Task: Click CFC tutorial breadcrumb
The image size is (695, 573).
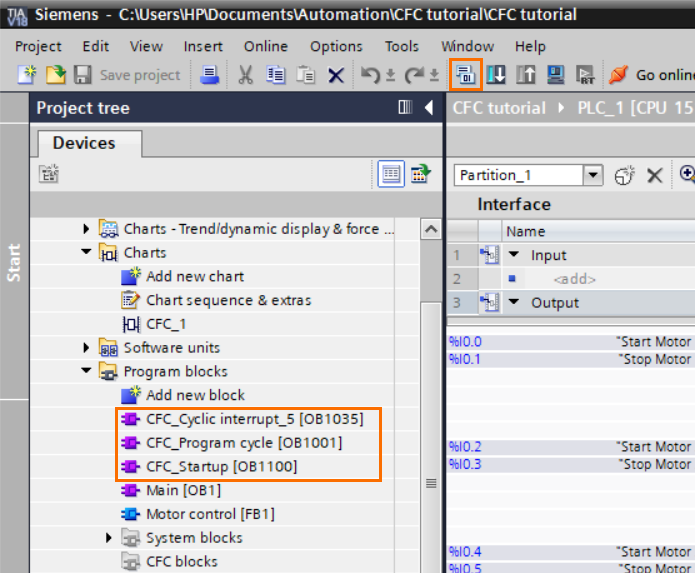Action: click(499, 108)
